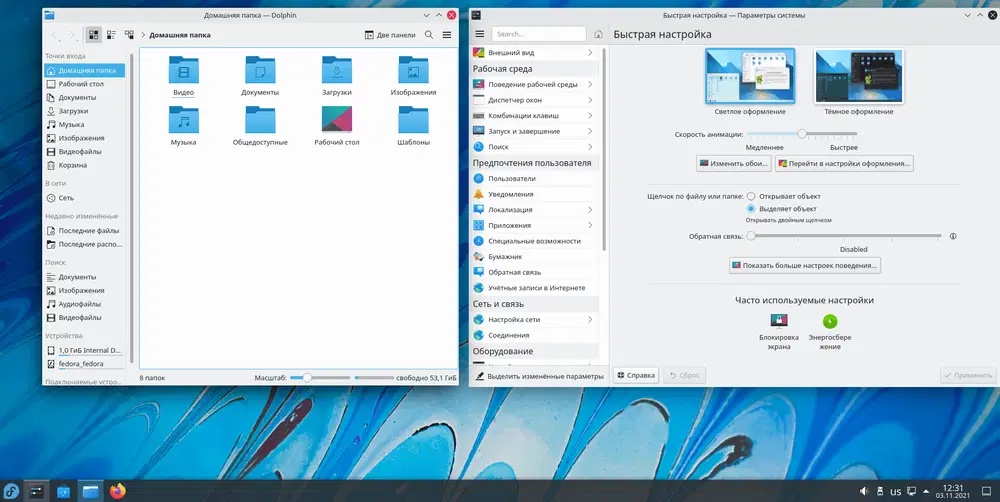Open the Загрузки folder icon
The height and width of the screenshot is (502, 1000).
pyautogui.click(x=337, y=76)
